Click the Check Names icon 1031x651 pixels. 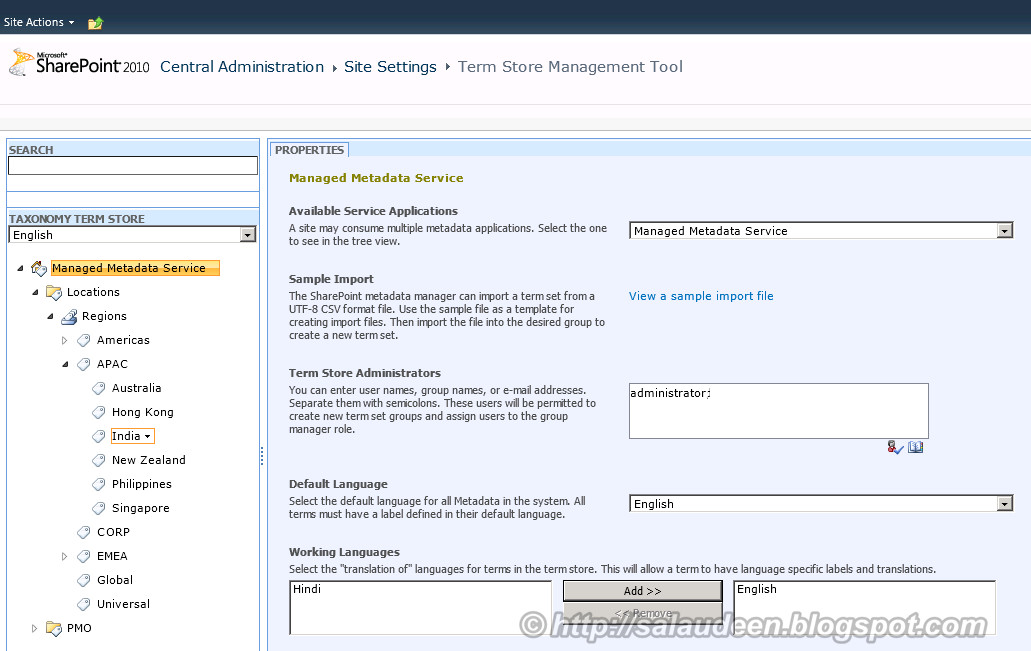coord(896,448)
